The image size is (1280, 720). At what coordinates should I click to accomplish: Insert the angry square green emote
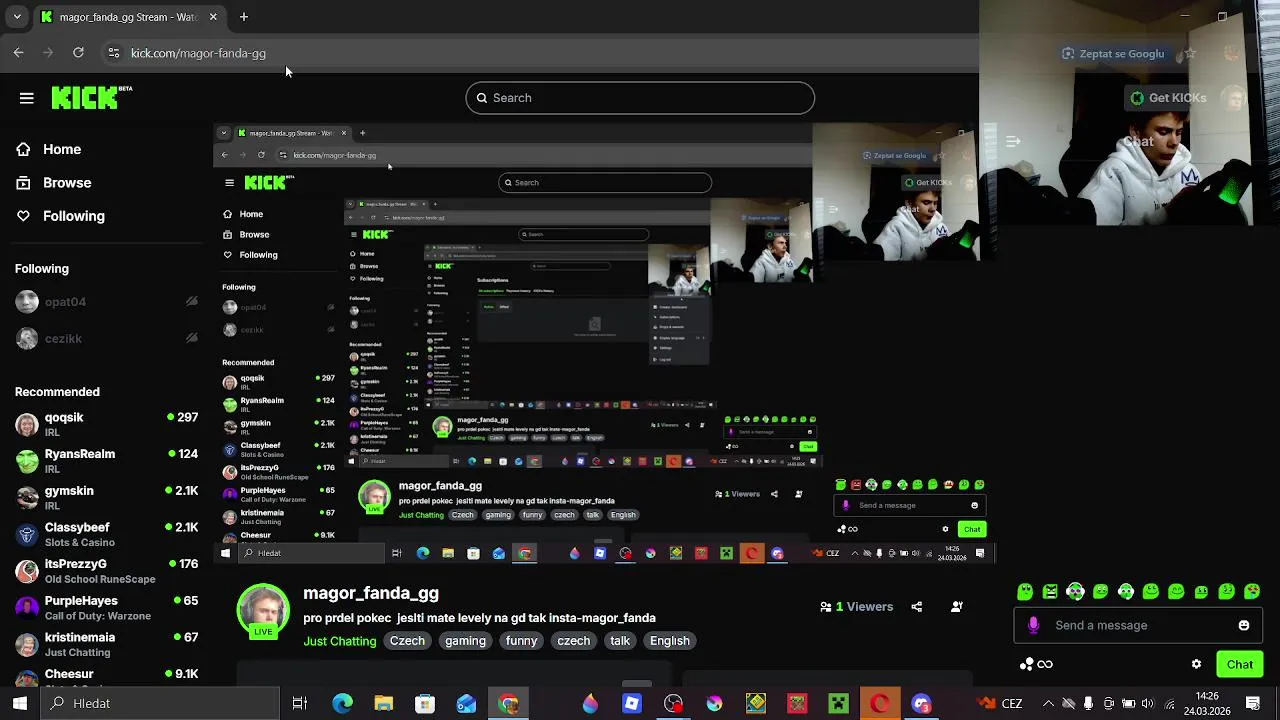tap(1050, 592)
